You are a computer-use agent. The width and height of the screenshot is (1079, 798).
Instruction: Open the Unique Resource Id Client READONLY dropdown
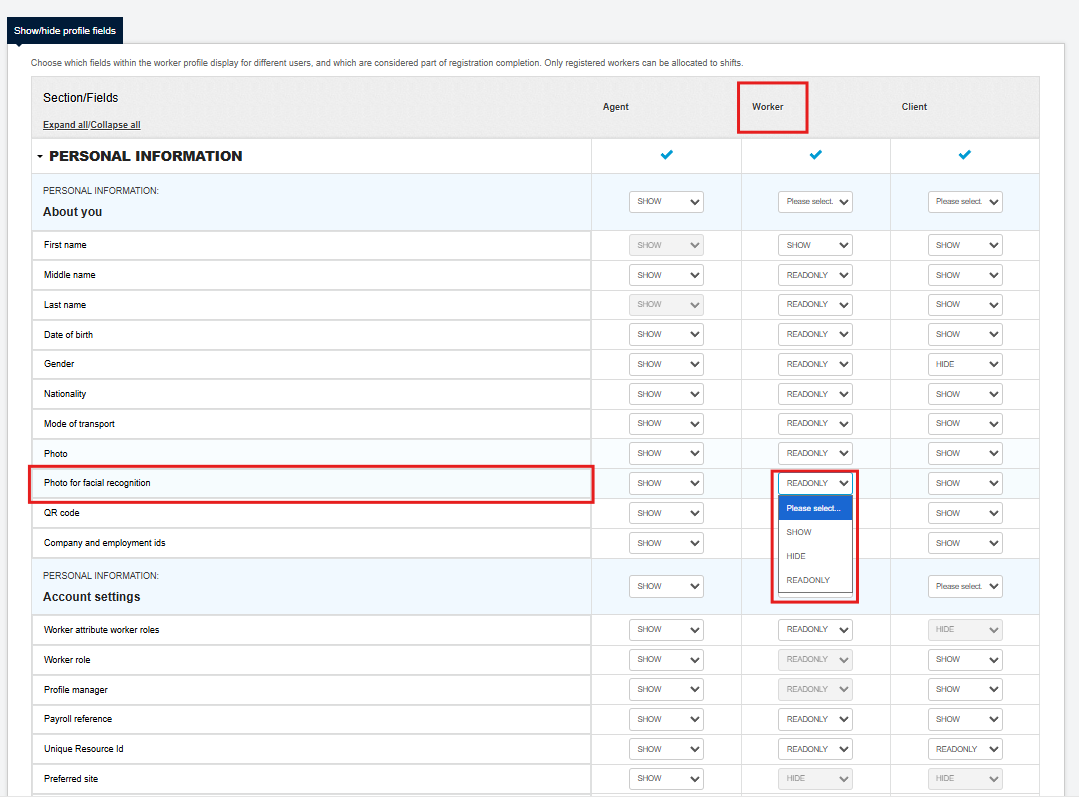click(964, 748)
